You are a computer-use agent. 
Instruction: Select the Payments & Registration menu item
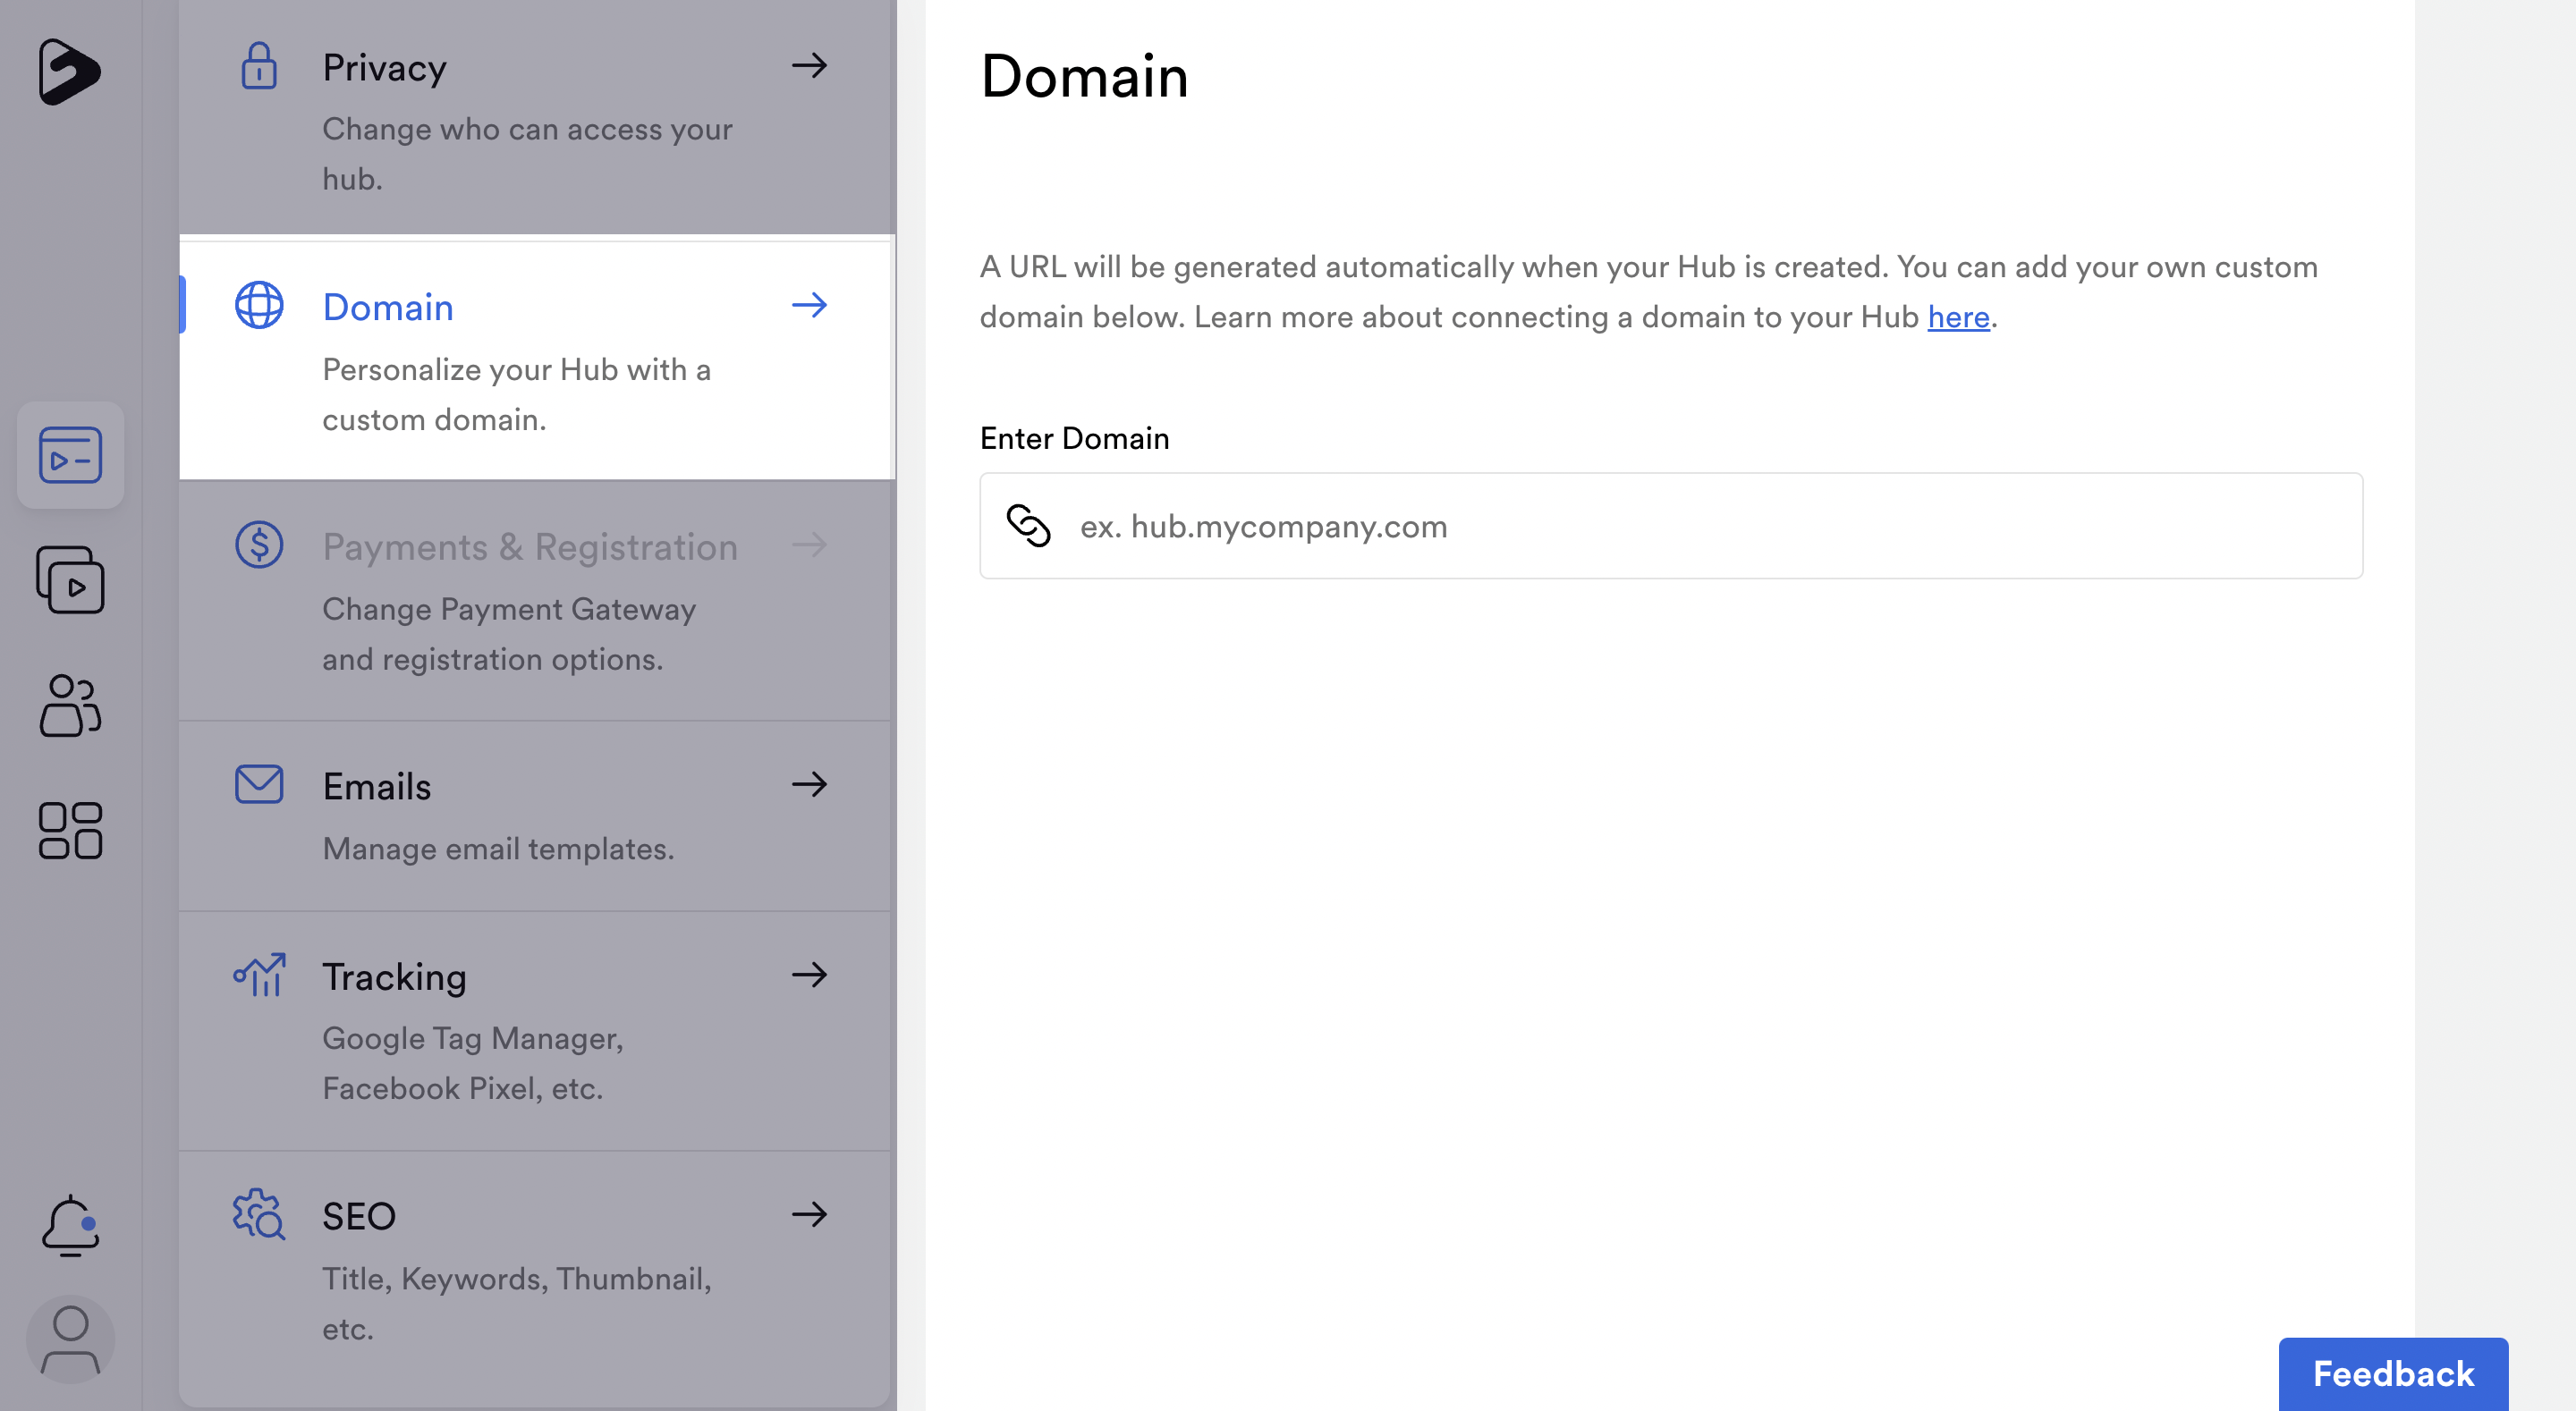[x=536, y=600]
